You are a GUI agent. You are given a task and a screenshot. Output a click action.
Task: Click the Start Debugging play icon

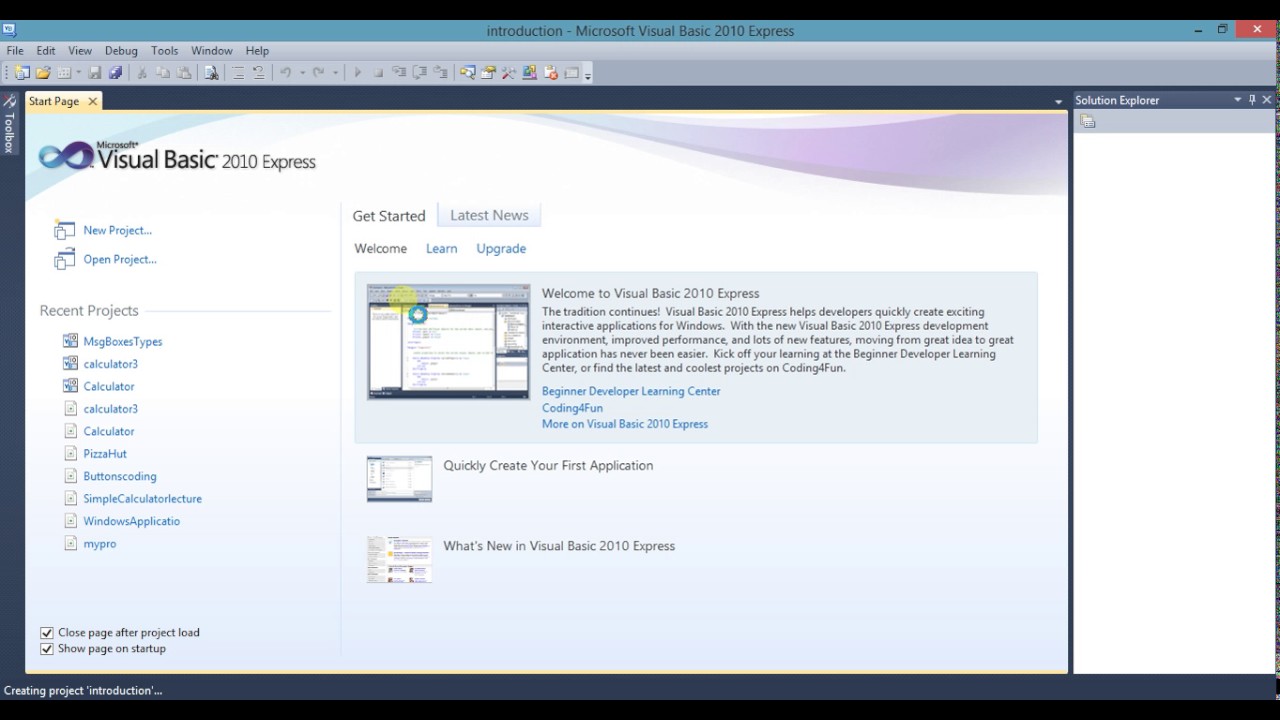(x=357, y=72)
